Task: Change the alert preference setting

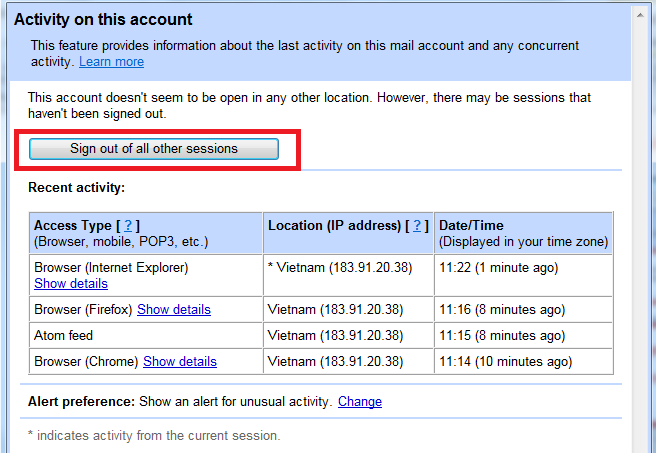Action: coord(360,402)
